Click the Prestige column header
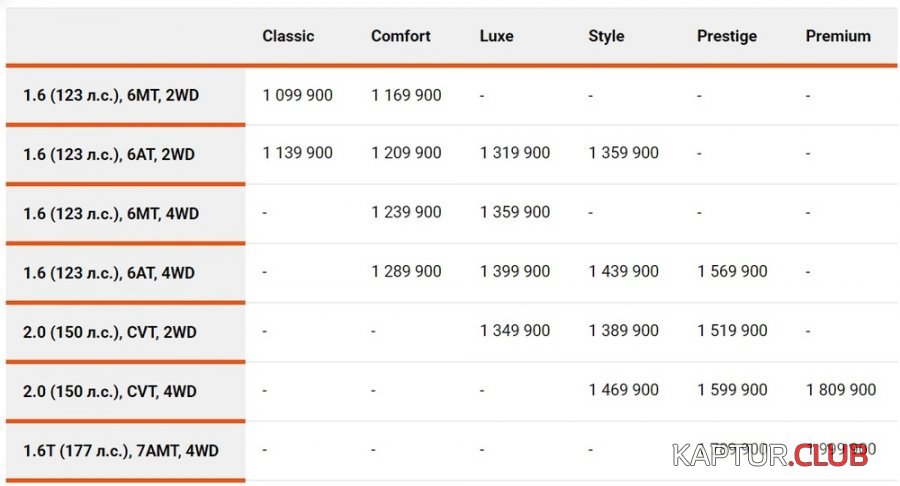This screenshot has height=486, width=900. point(727,36)
